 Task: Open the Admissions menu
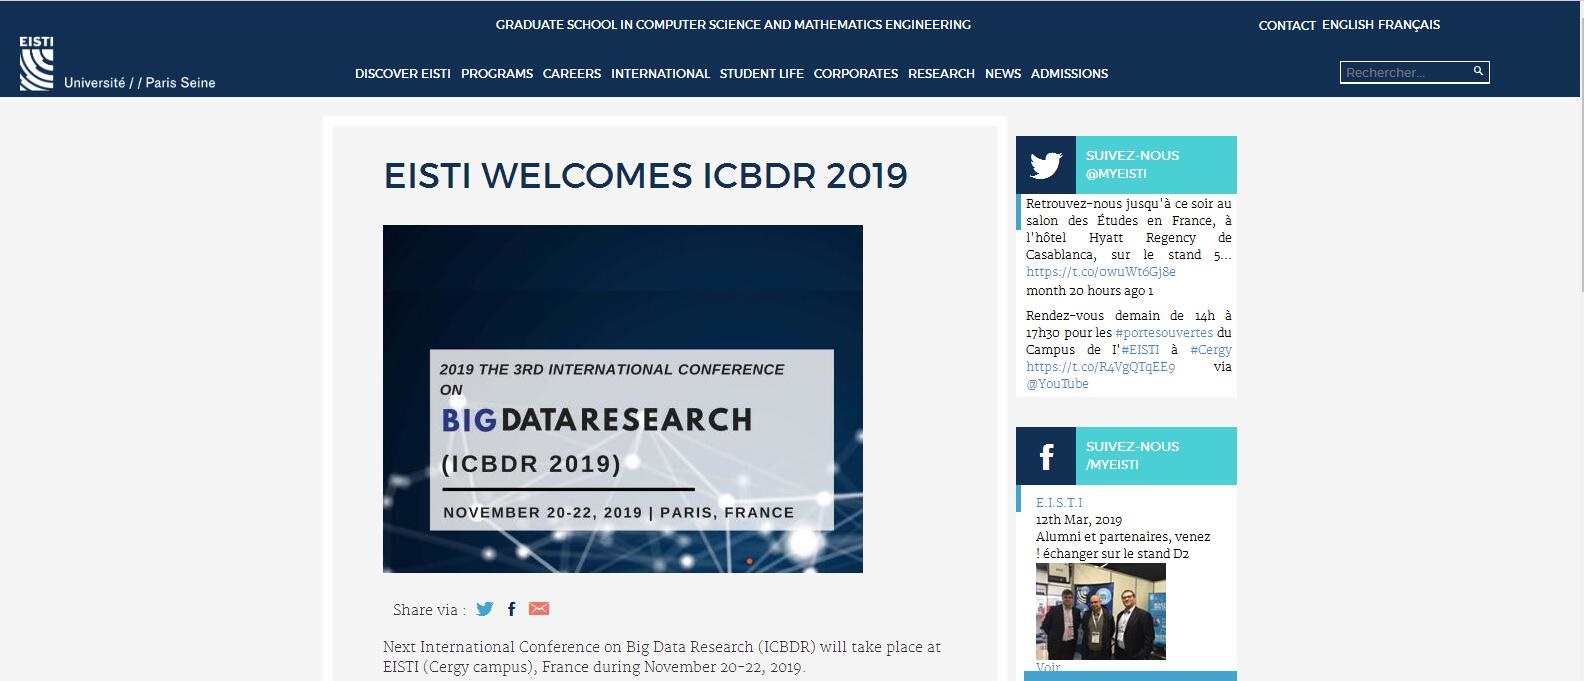click(1069, 74)
